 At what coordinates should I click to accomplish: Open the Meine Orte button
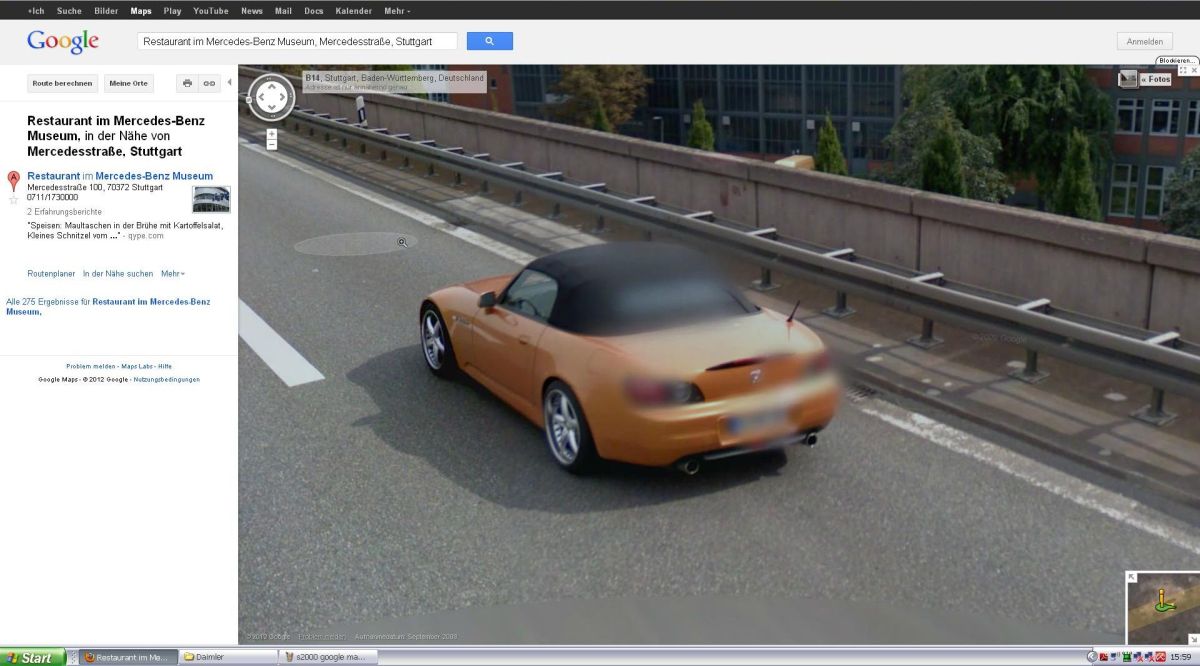128,83
